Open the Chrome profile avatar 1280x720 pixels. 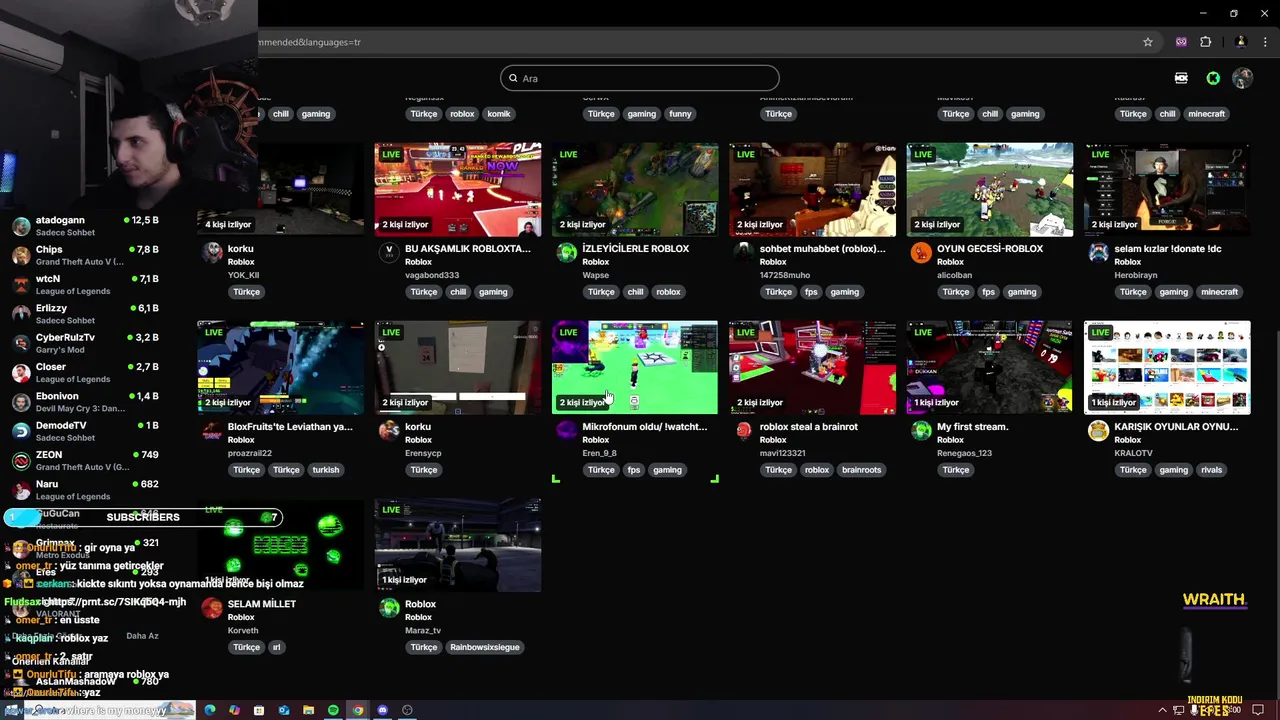(1241, 42)
